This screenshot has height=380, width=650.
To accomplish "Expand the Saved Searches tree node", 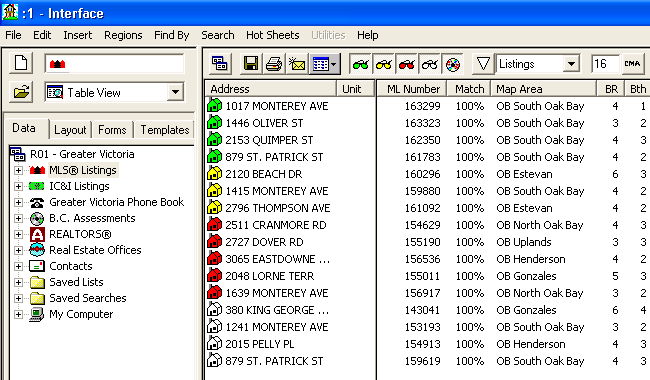I will pos(18,298).
